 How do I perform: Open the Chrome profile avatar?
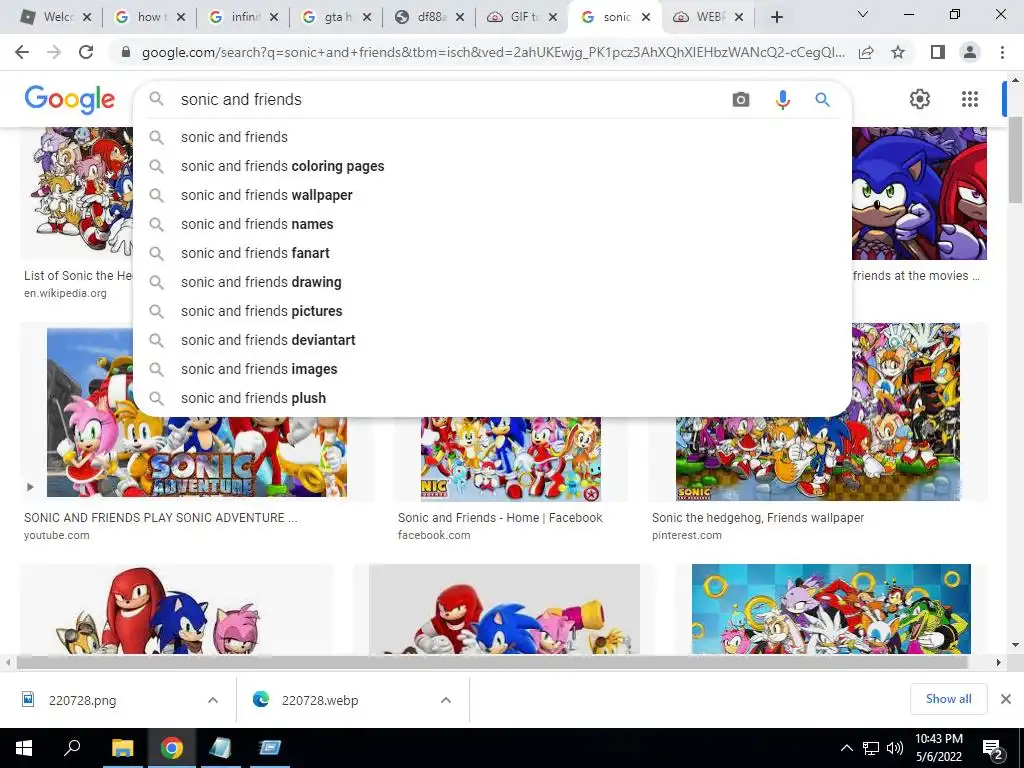coord(970,52)
